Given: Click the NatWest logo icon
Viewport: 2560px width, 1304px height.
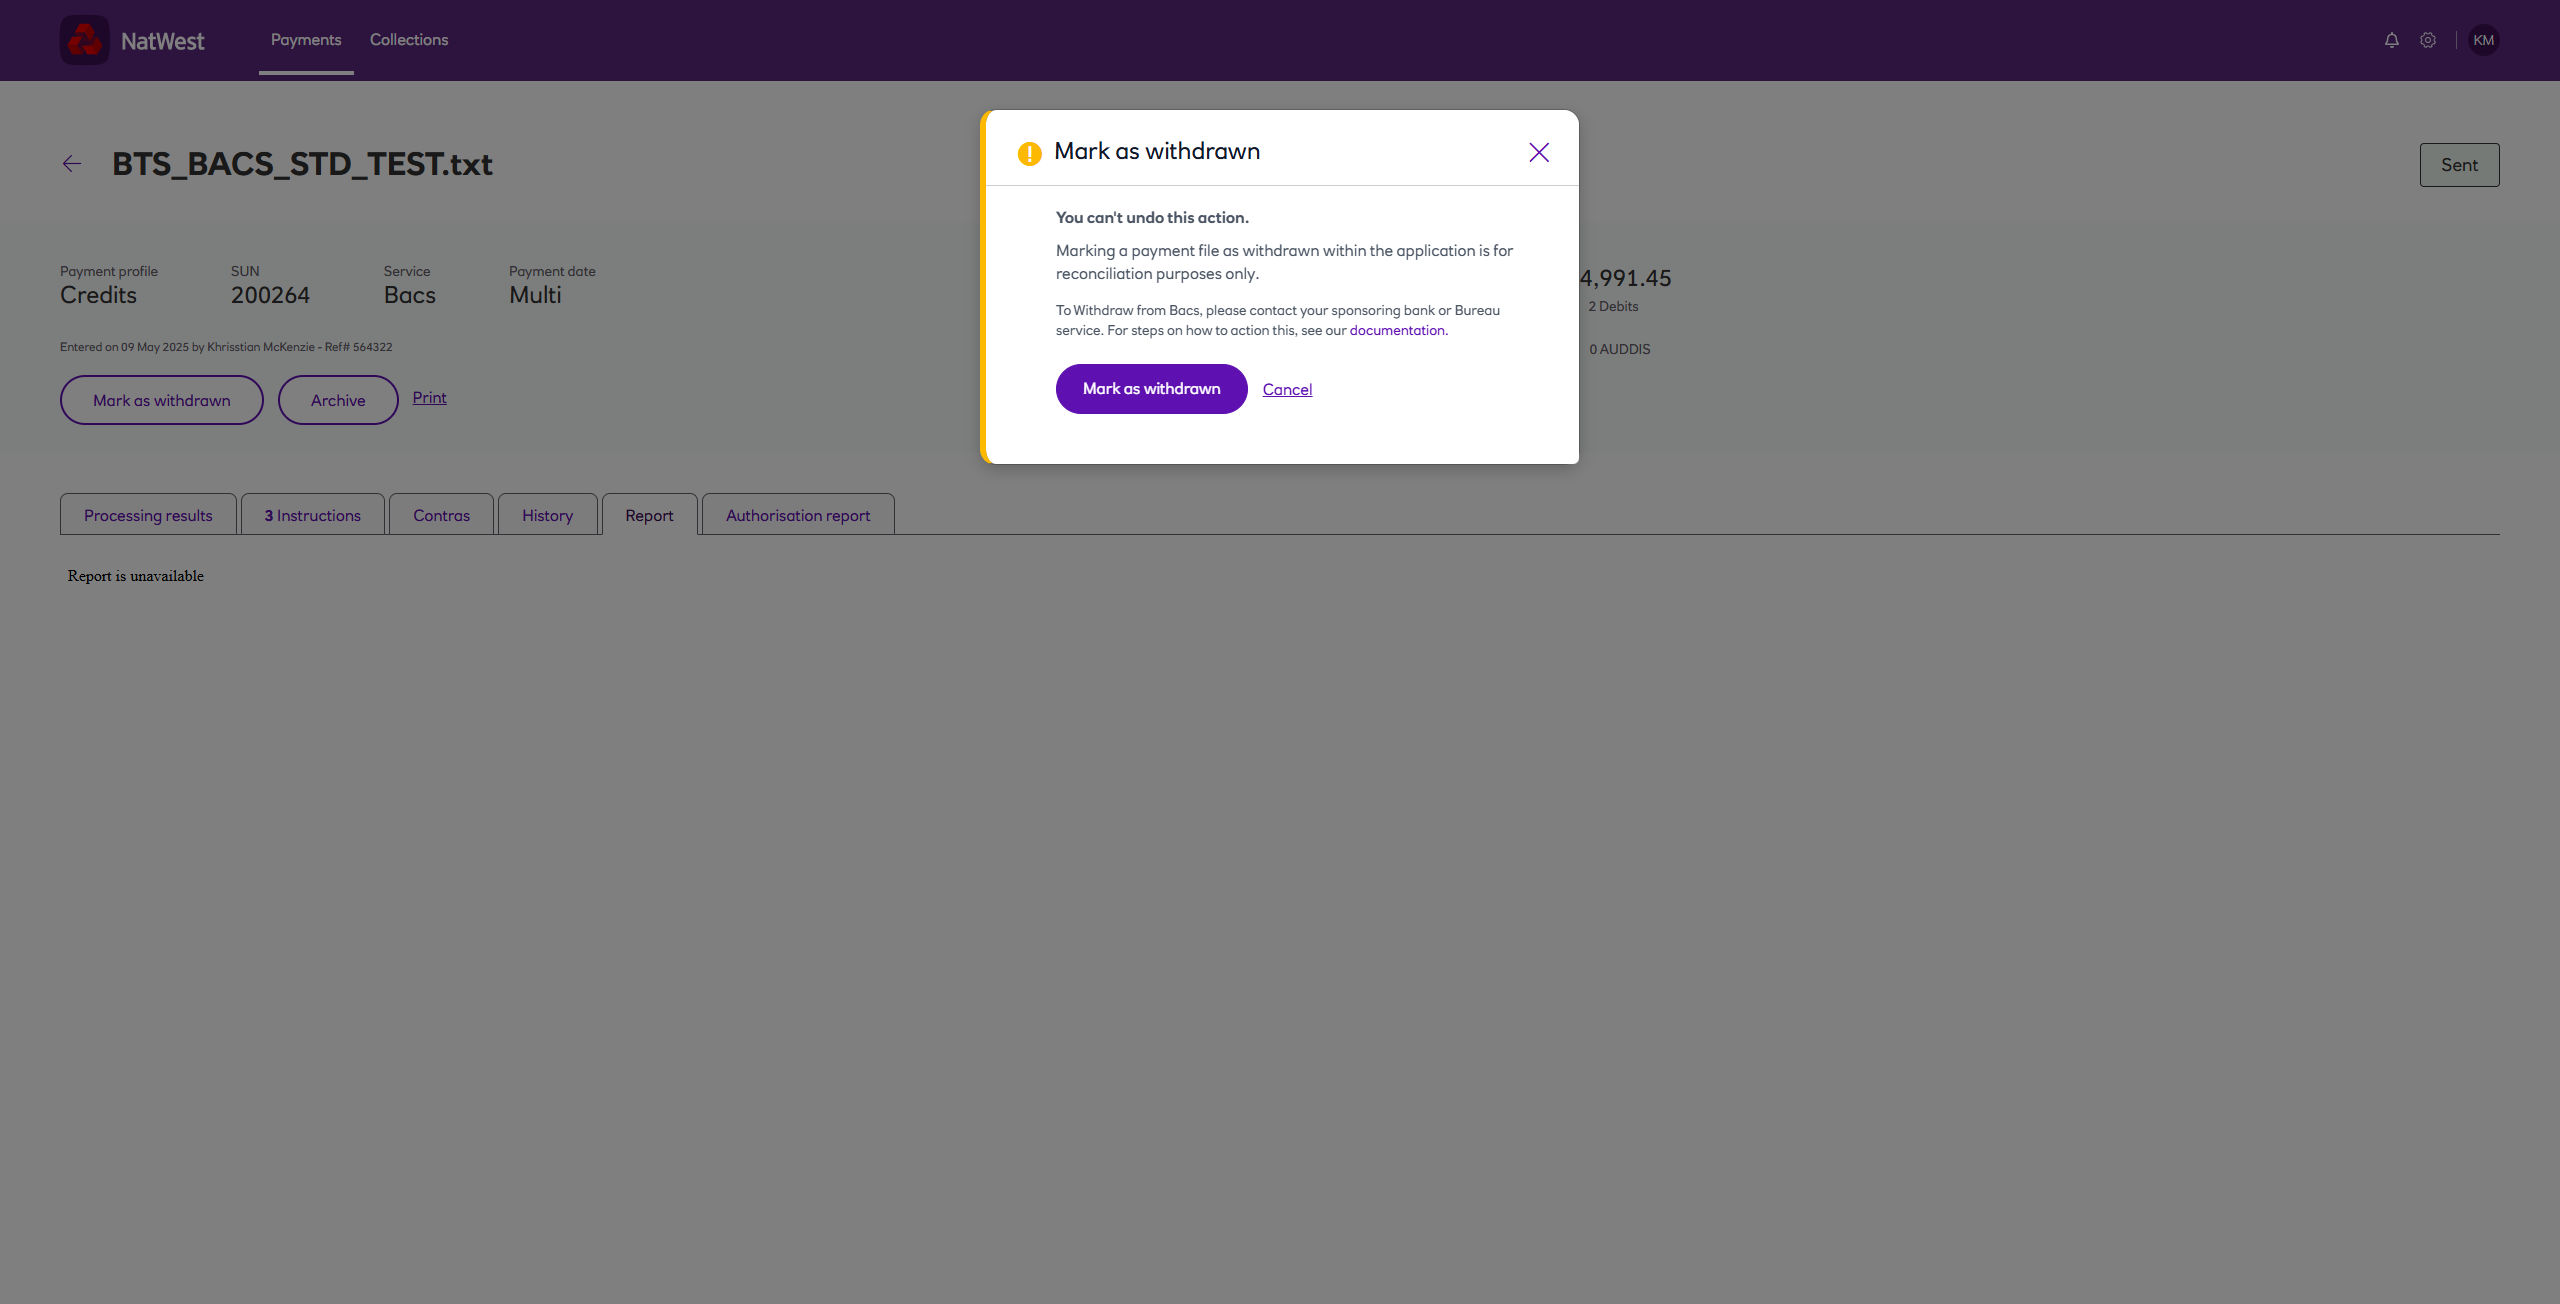Looking at the screenshot, I should tap(85, 40).
